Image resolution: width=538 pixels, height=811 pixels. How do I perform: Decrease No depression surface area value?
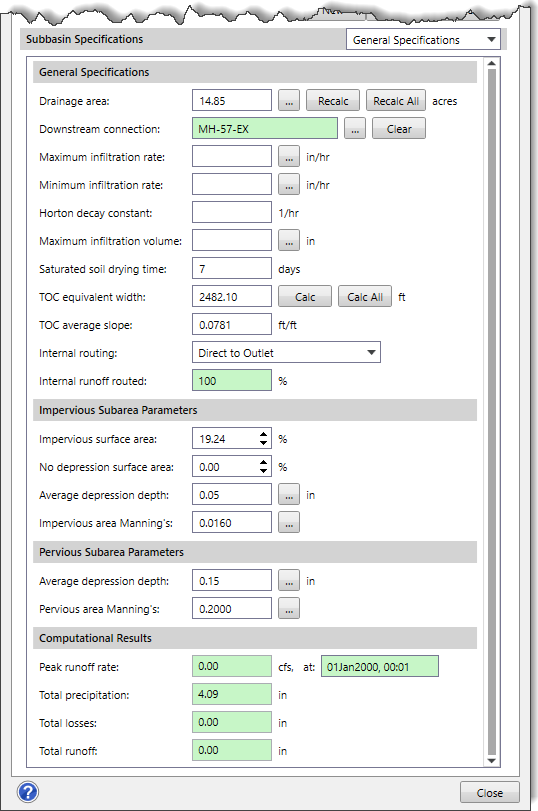[x=263, y=471]
